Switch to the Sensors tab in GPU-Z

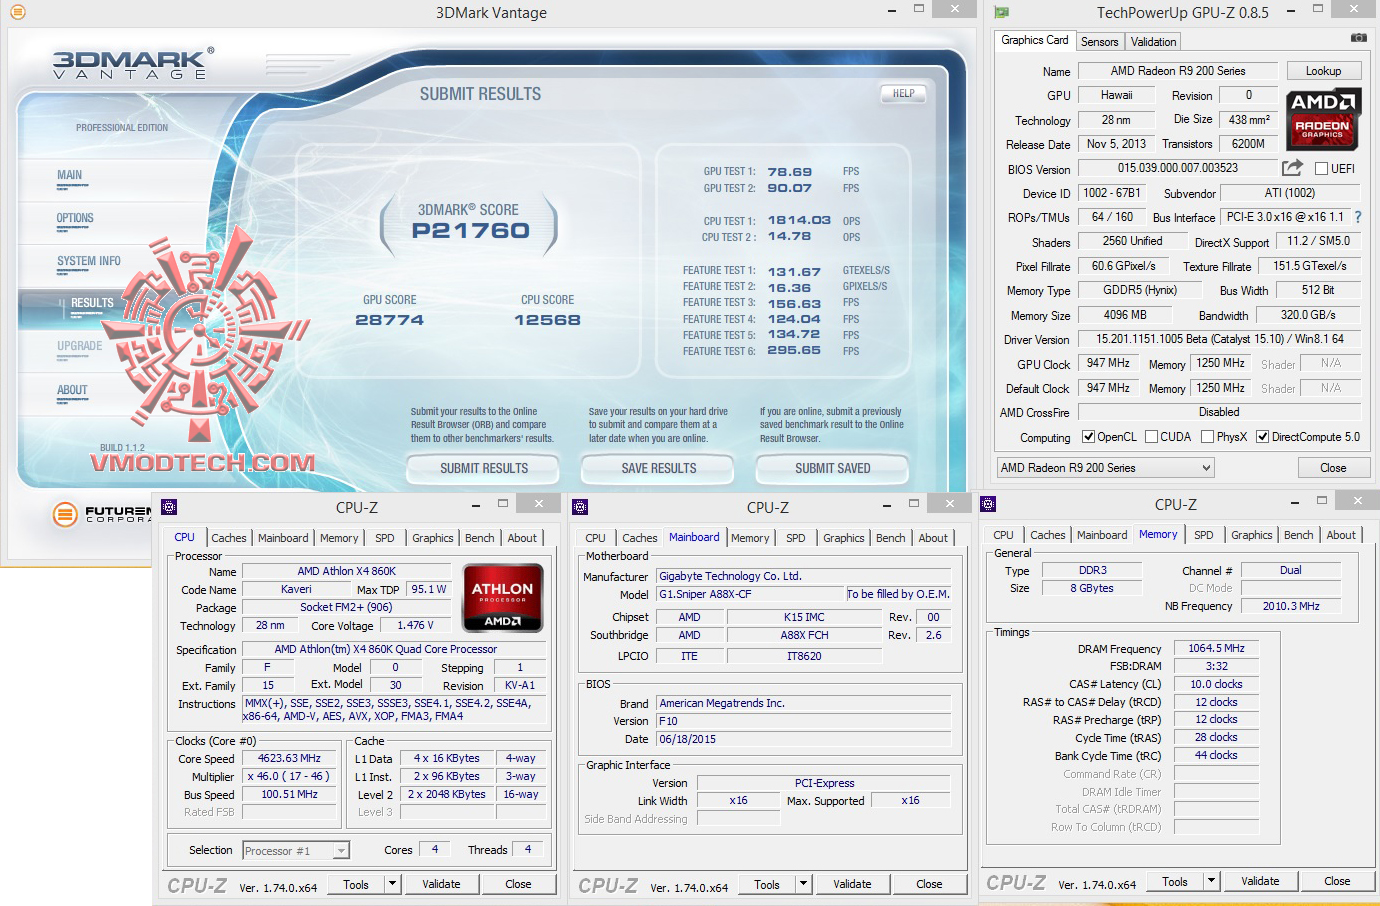[1099, 42]
